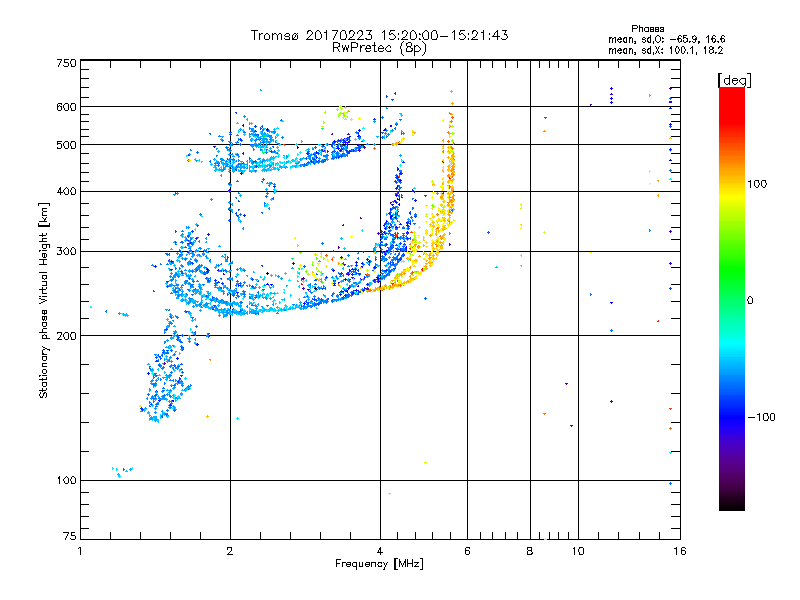
Task: Click the 'Stationary phase Virtual Height [km]' axis label
Action: click(x=44, y=301)
